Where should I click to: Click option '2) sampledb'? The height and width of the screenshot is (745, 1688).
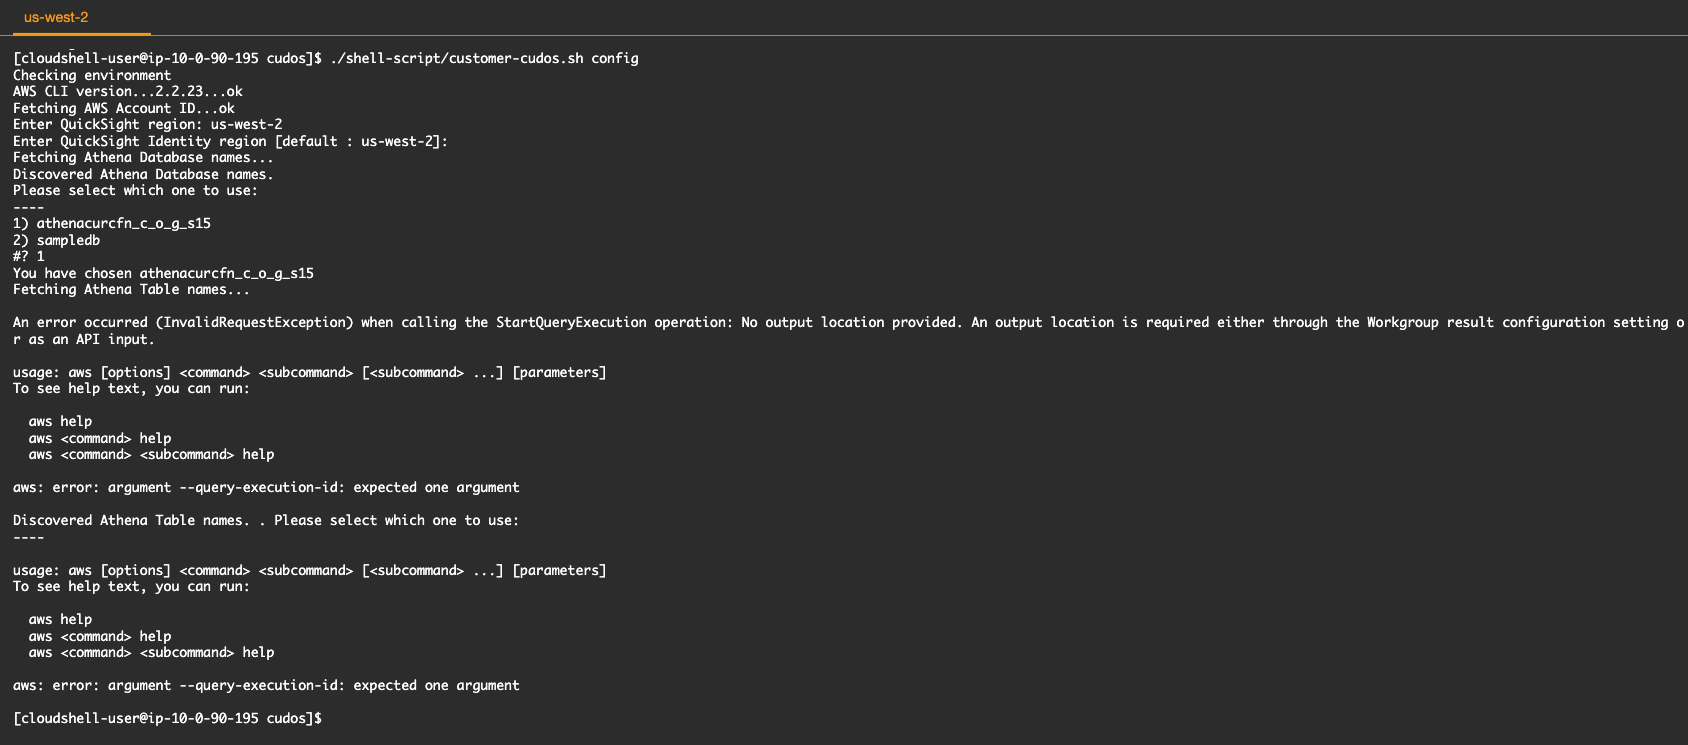(x=56, y=240)
